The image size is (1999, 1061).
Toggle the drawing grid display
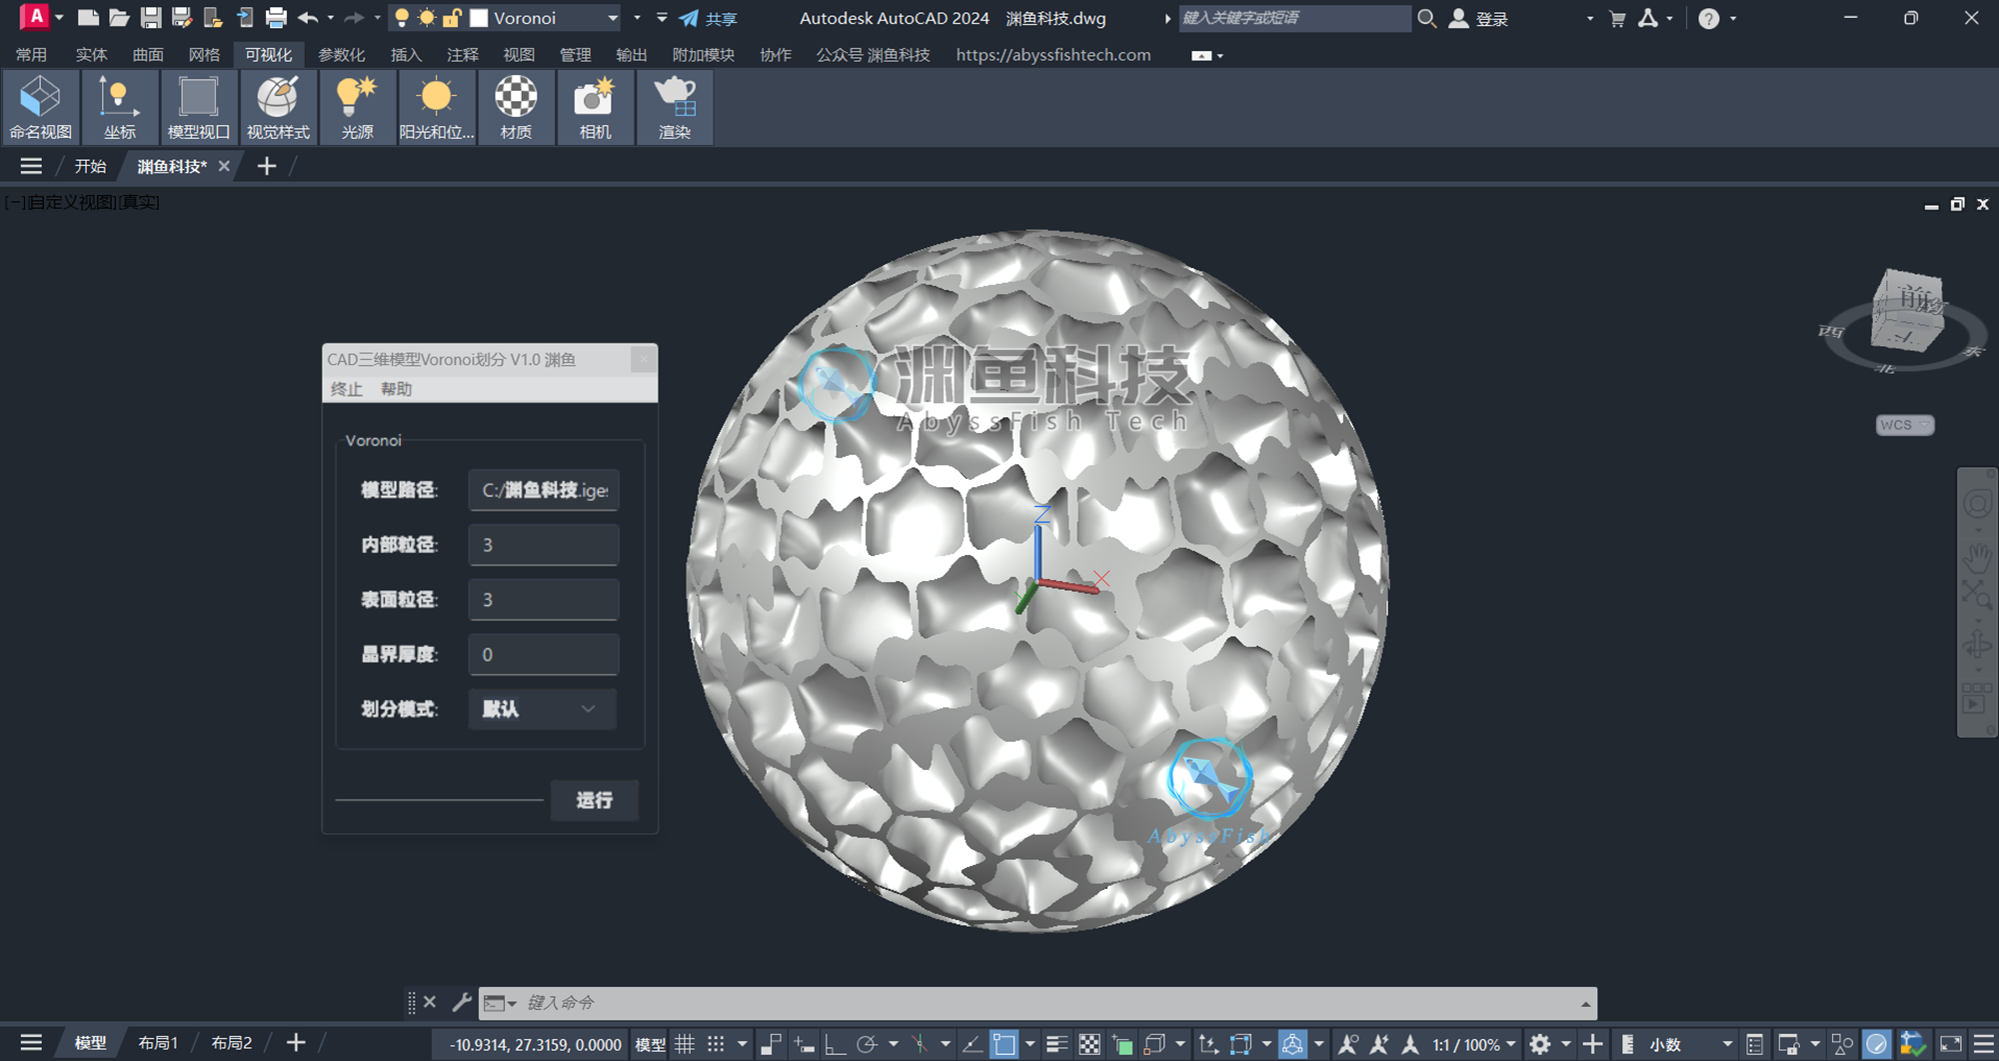point(685,1044)
